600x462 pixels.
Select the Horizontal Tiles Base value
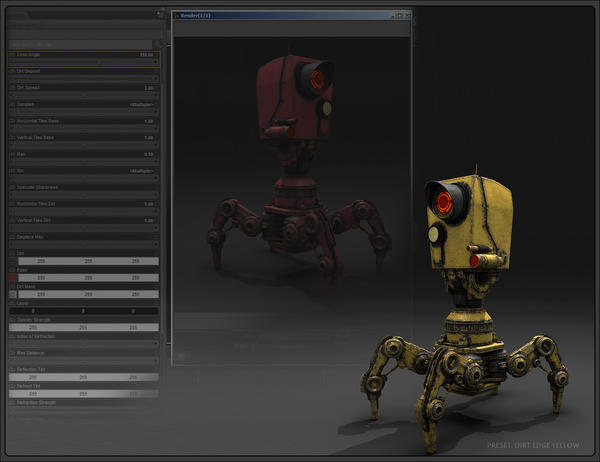click(149, 121)
